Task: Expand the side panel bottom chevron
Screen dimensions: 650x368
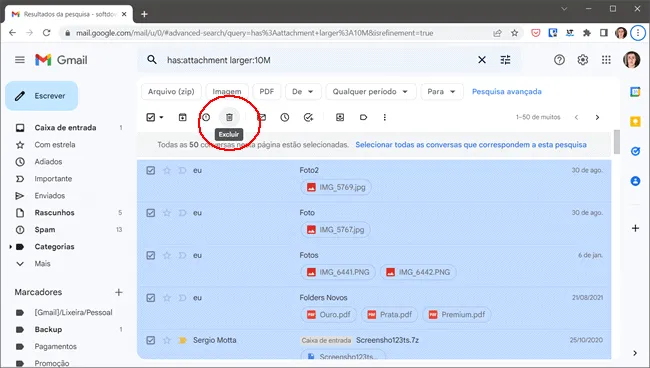Action: click(x=635, y=353)
